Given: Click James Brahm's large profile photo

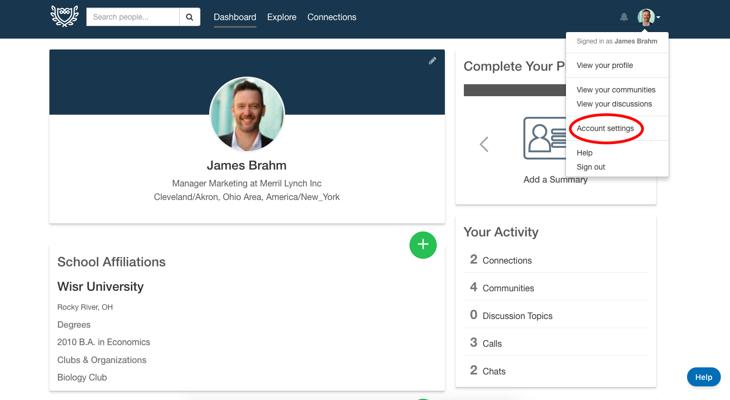Looking at the screenshot, I should point(247,113).
